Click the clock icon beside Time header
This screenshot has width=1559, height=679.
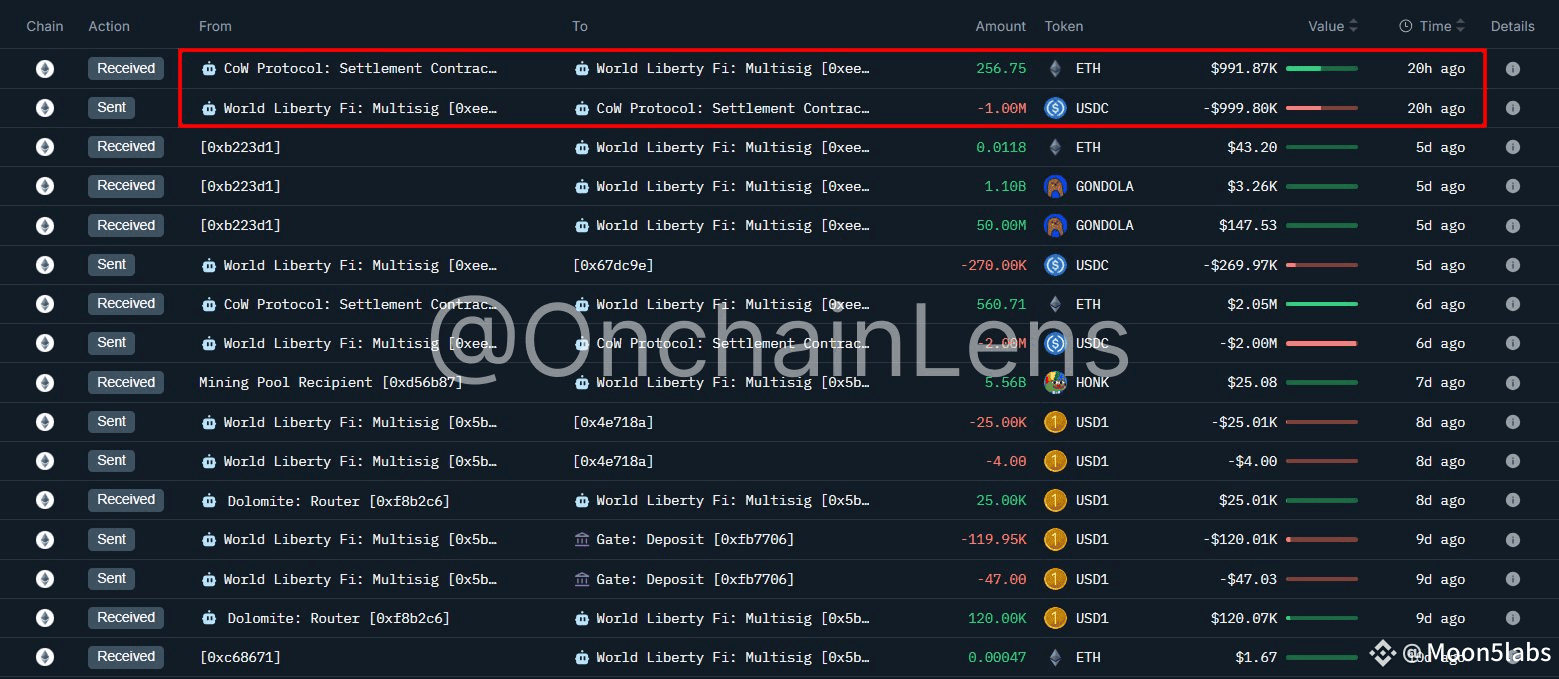tap(1405, 26)
